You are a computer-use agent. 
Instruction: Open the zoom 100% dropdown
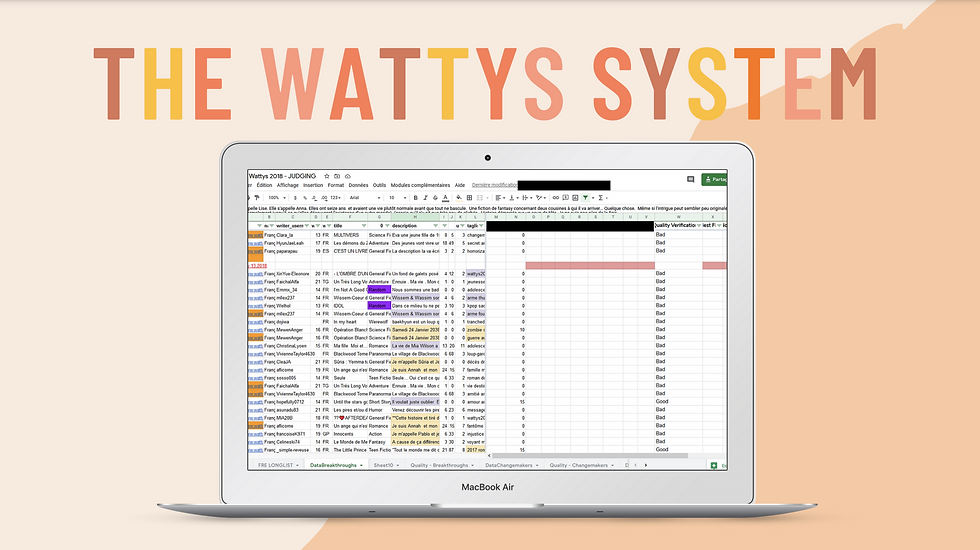point(278,198)
